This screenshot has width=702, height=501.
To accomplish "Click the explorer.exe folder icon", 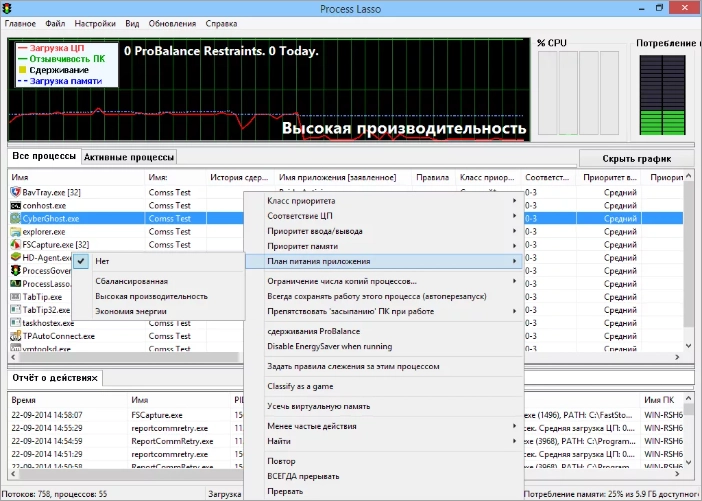I will 16,231.
